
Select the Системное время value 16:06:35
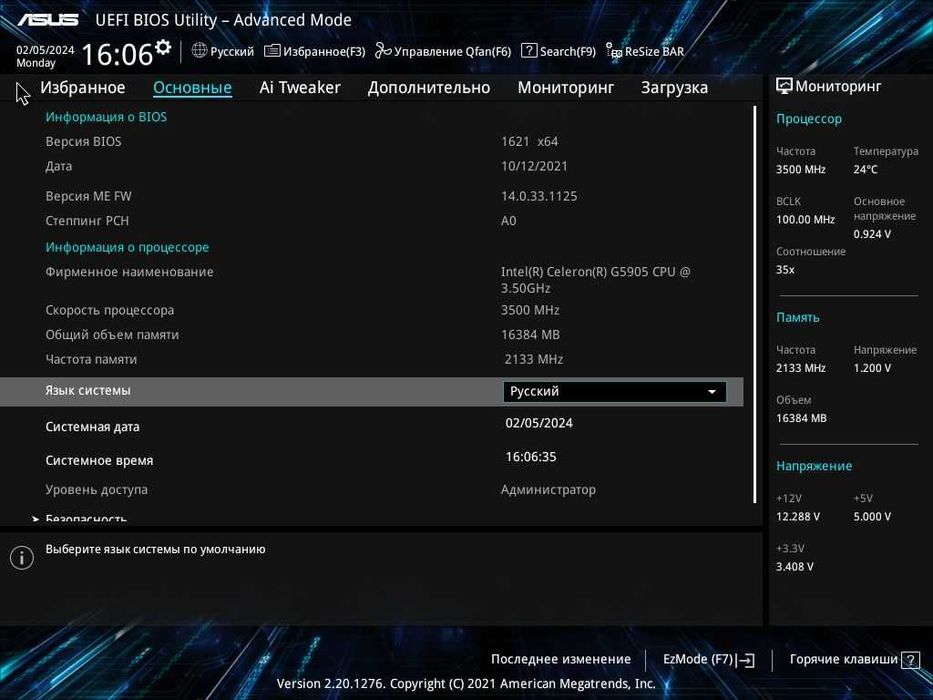531,457
